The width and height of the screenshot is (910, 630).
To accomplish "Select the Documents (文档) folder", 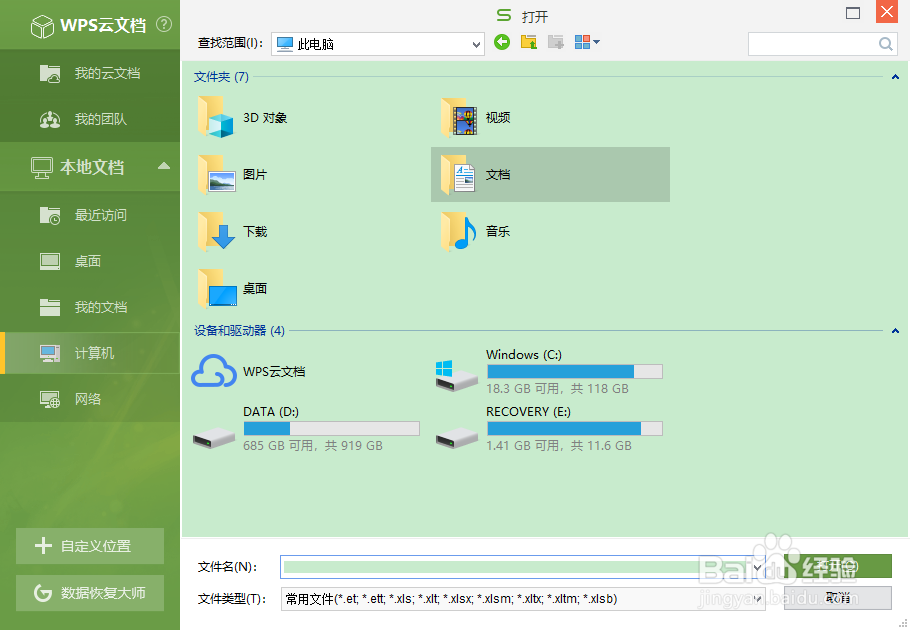I will point(550,175).
